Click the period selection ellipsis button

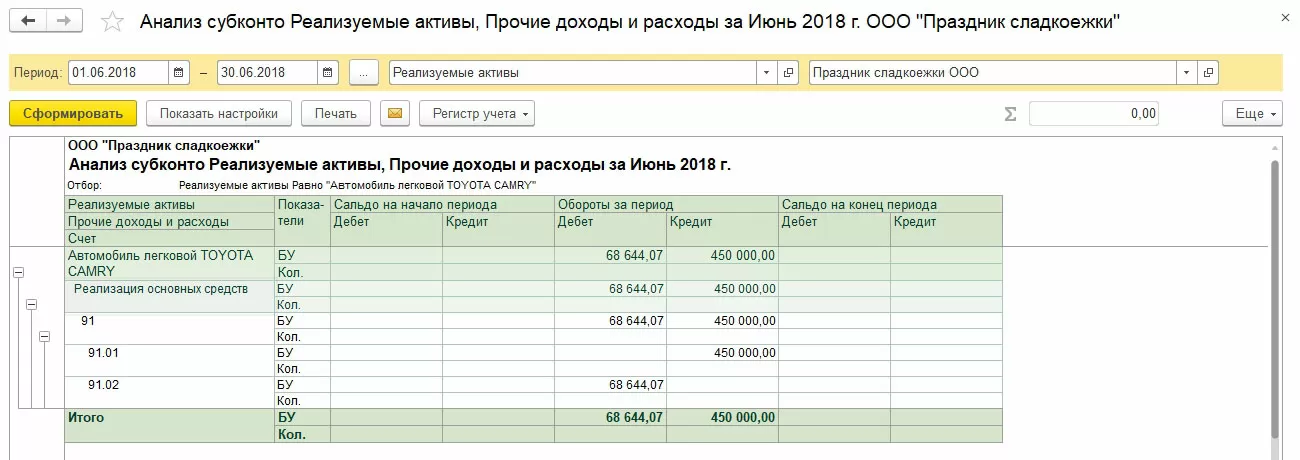[364, 73]
